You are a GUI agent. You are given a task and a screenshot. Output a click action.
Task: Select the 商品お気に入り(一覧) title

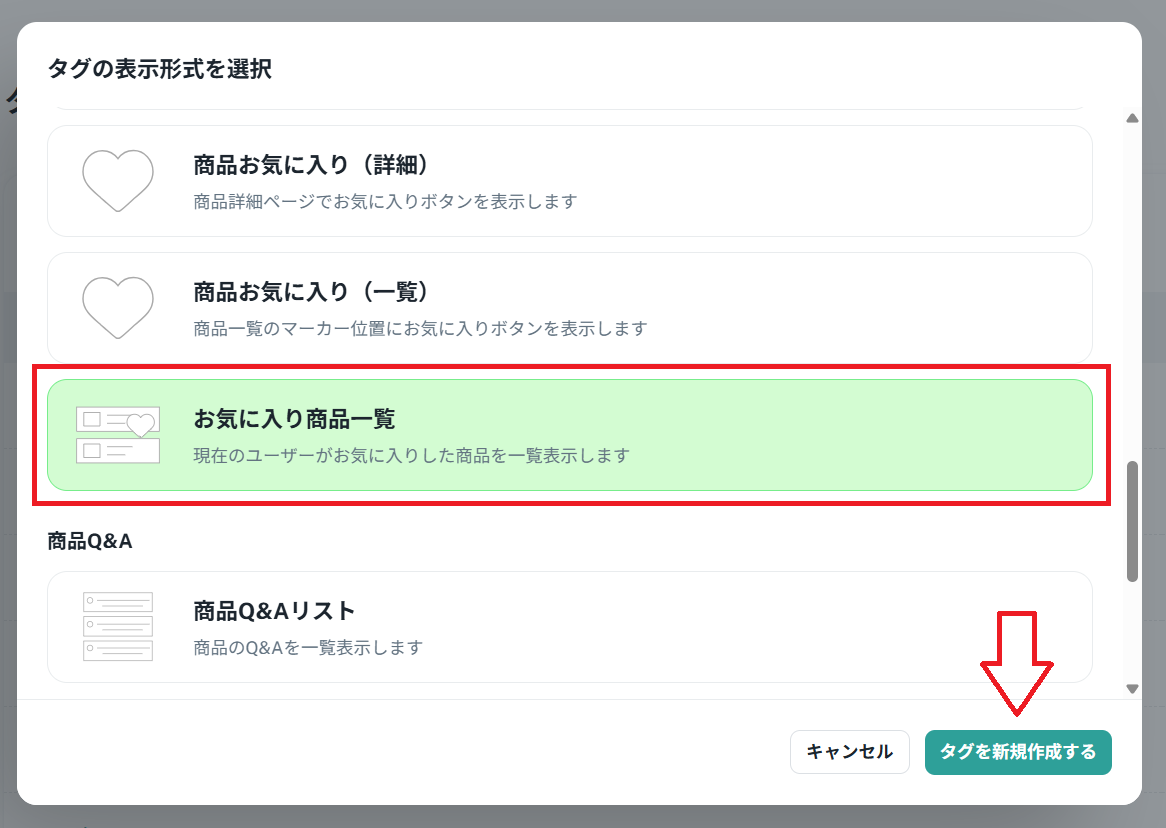point(311,292)
